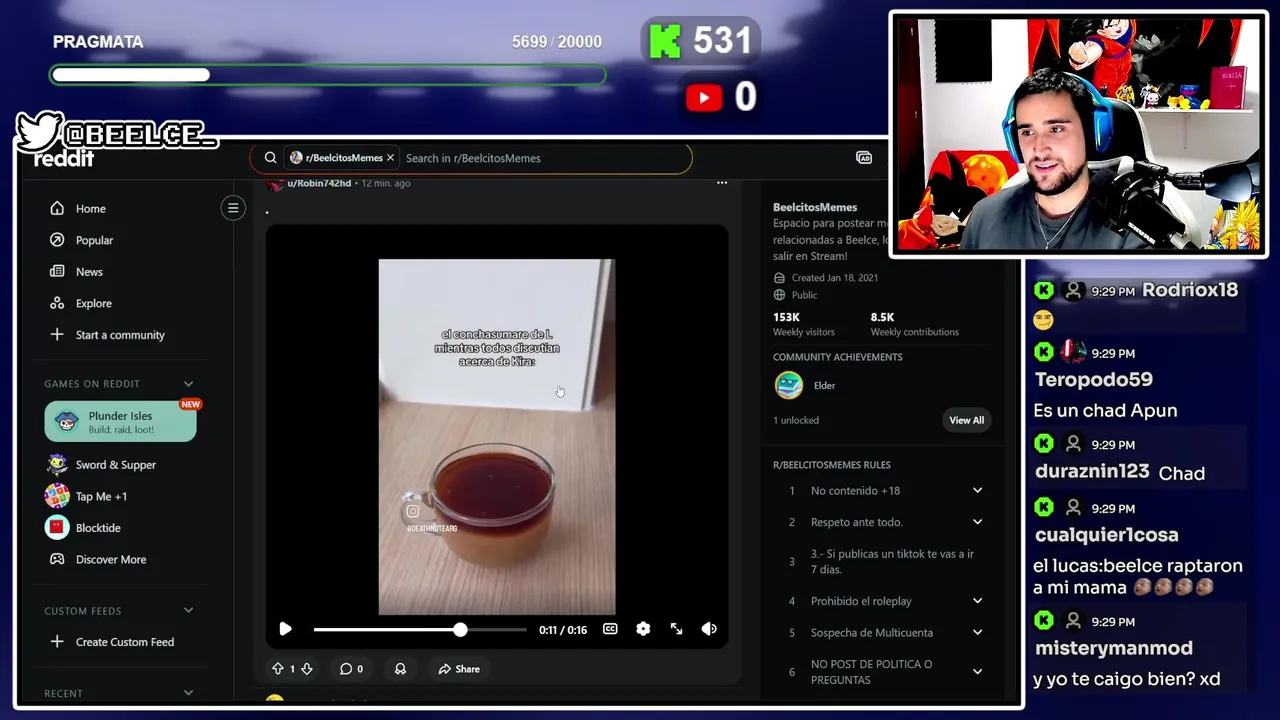Click chat username duraznin123
The image size is (1280, 720).
1093,471
